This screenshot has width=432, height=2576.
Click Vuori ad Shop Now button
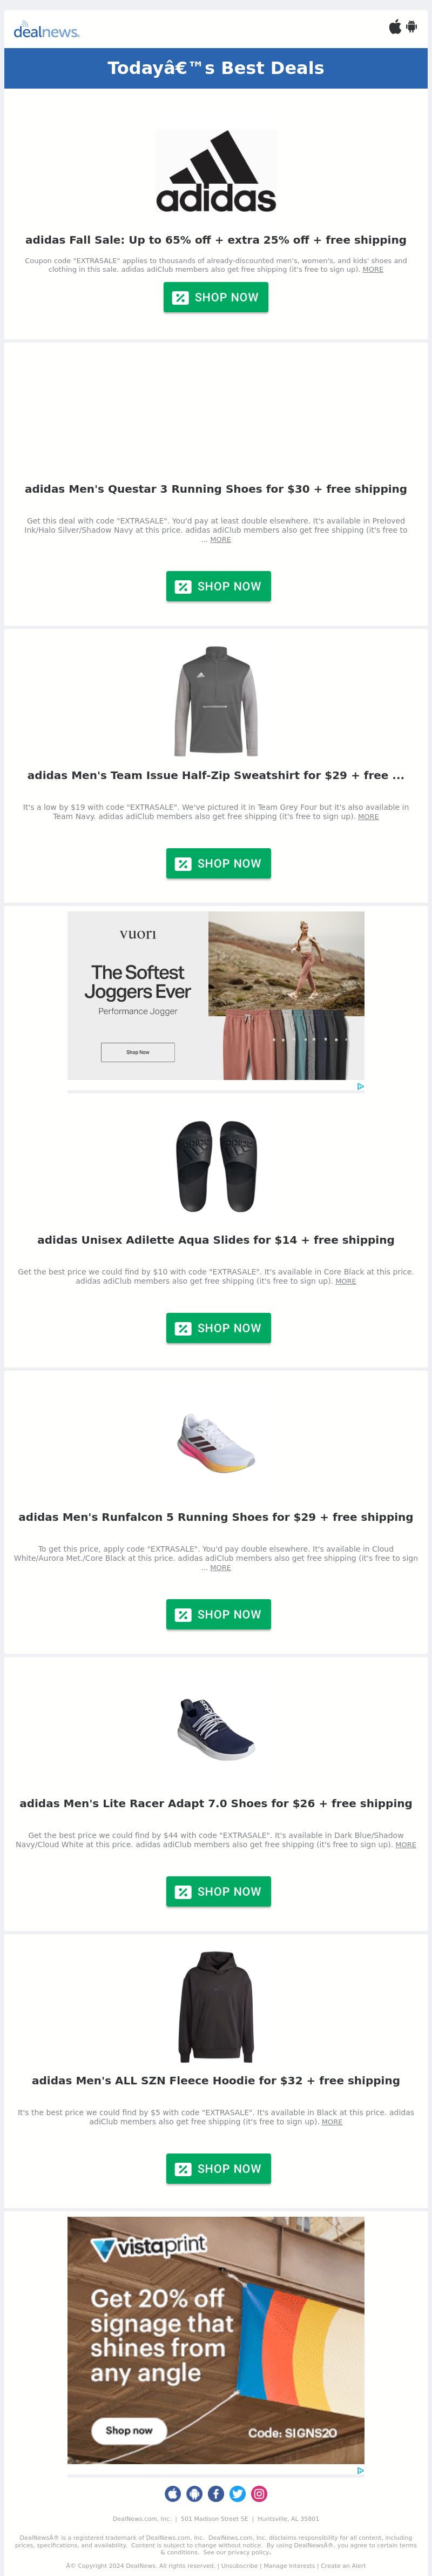(x=138, y=1052)
